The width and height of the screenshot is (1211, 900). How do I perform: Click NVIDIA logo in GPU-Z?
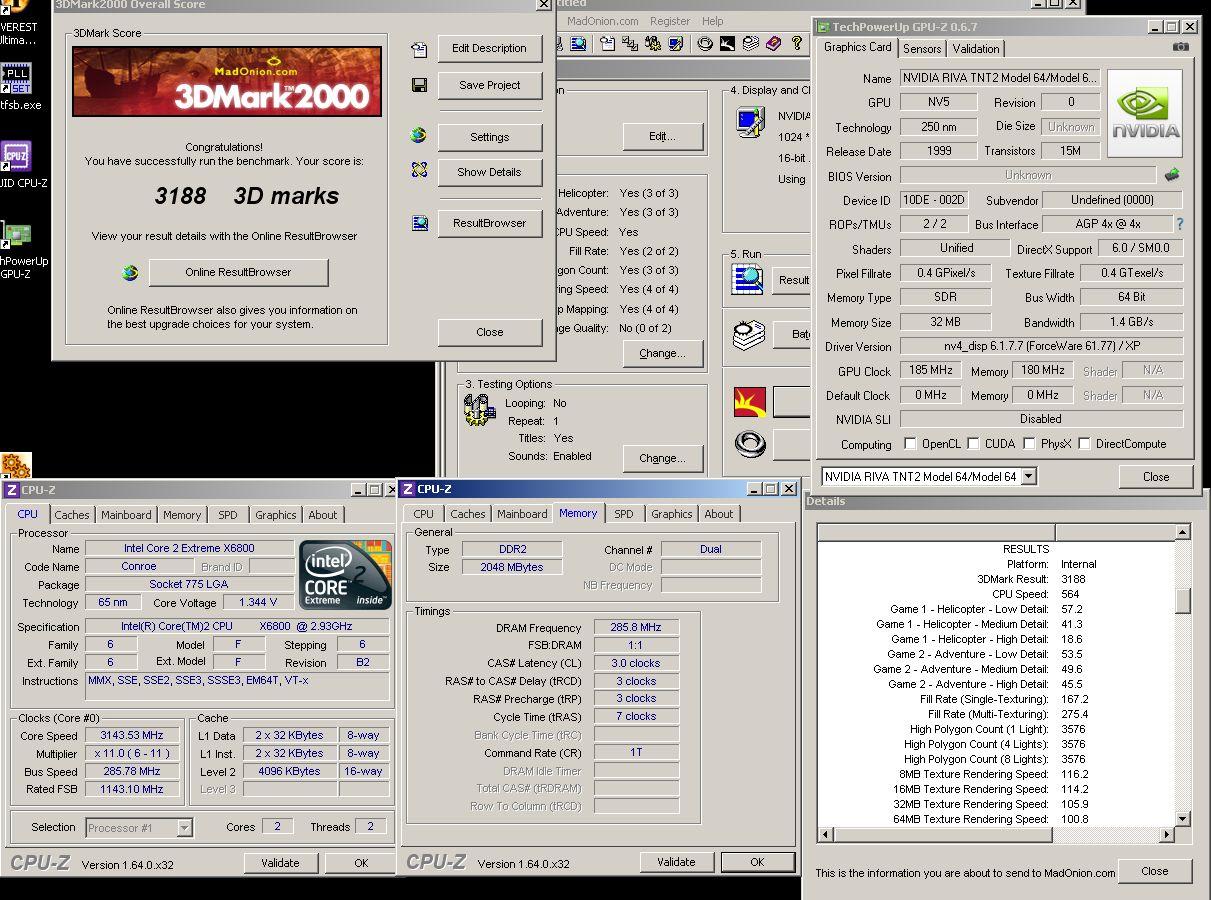(x=1145, y=113)
